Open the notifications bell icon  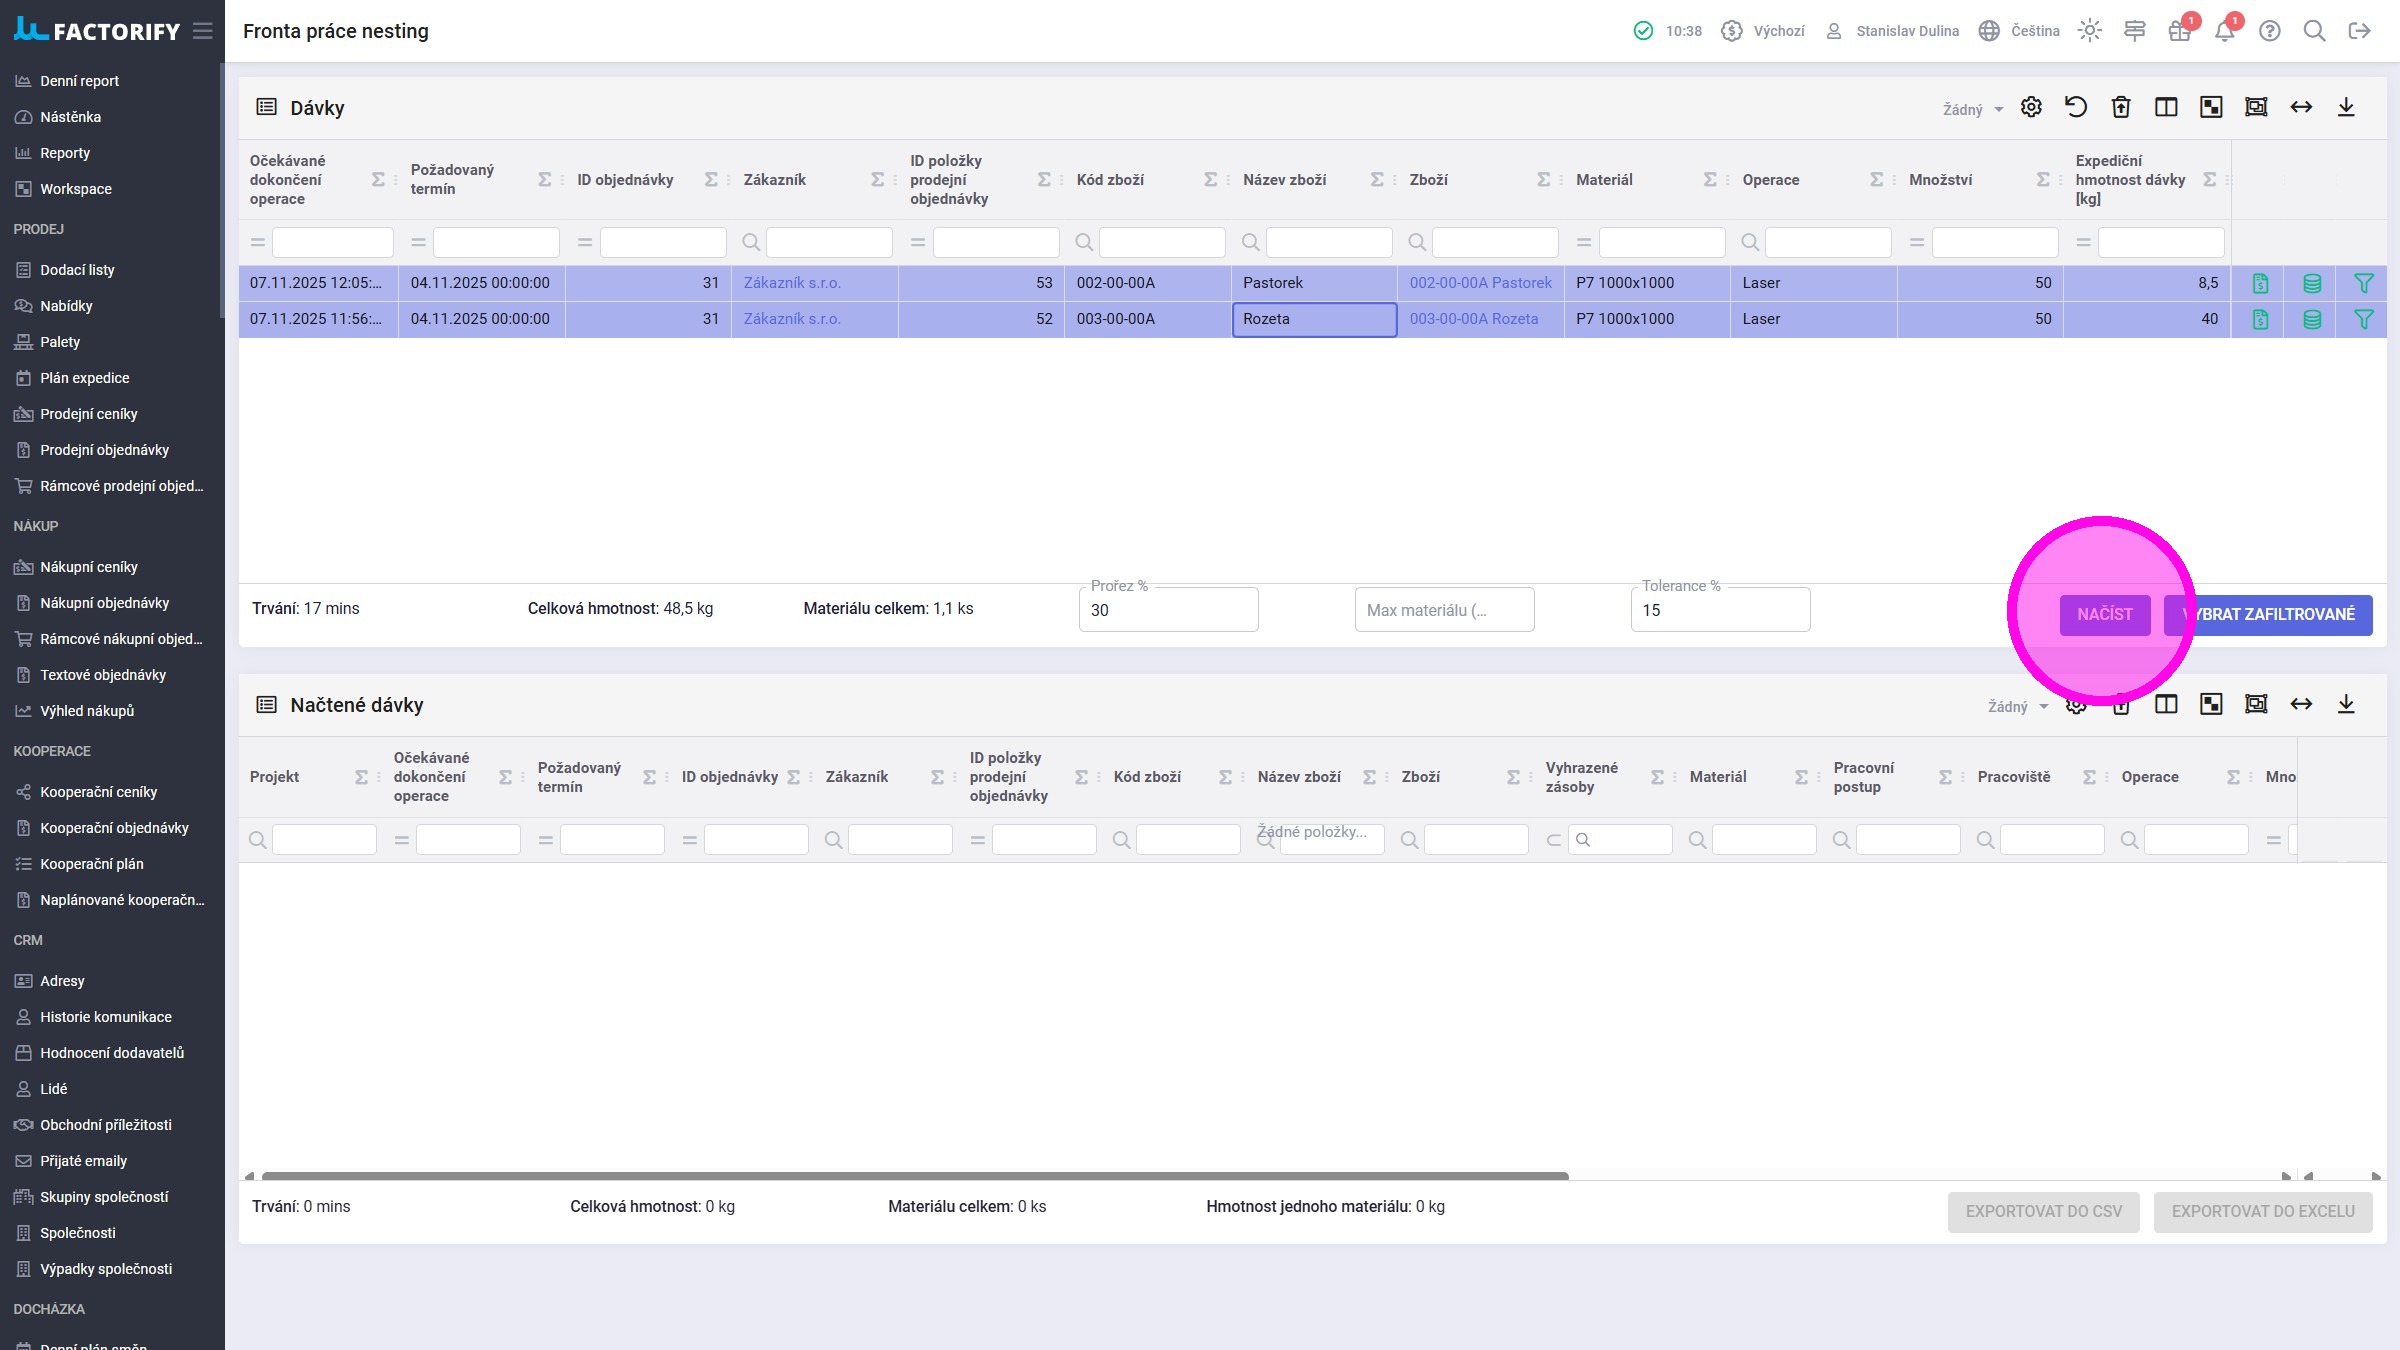2224,31
